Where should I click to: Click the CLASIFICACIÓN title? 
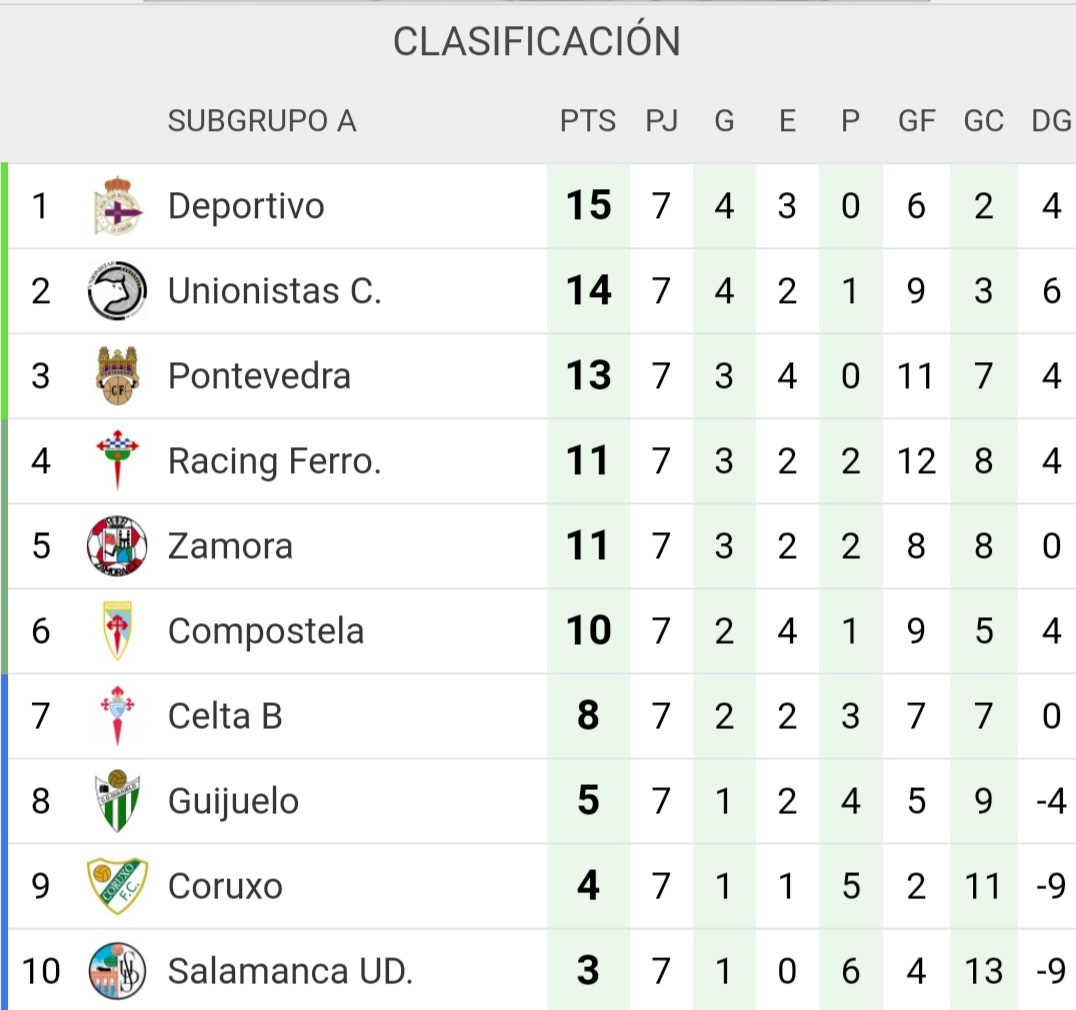click(537, 42)
